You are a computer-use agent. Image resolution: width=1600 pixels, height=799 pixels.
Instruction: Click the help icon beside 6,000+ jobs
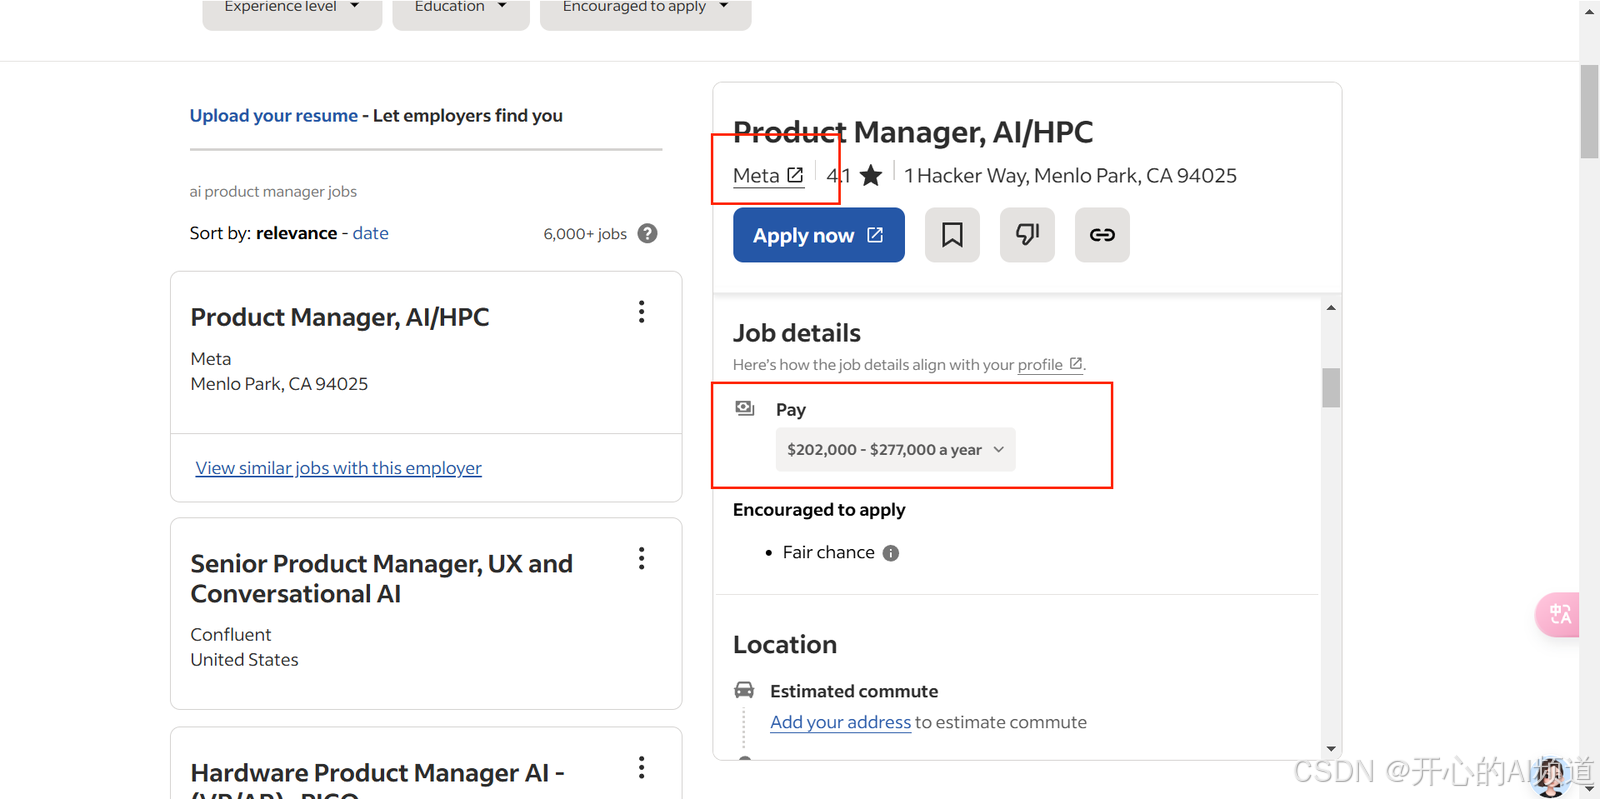point(648,233)
